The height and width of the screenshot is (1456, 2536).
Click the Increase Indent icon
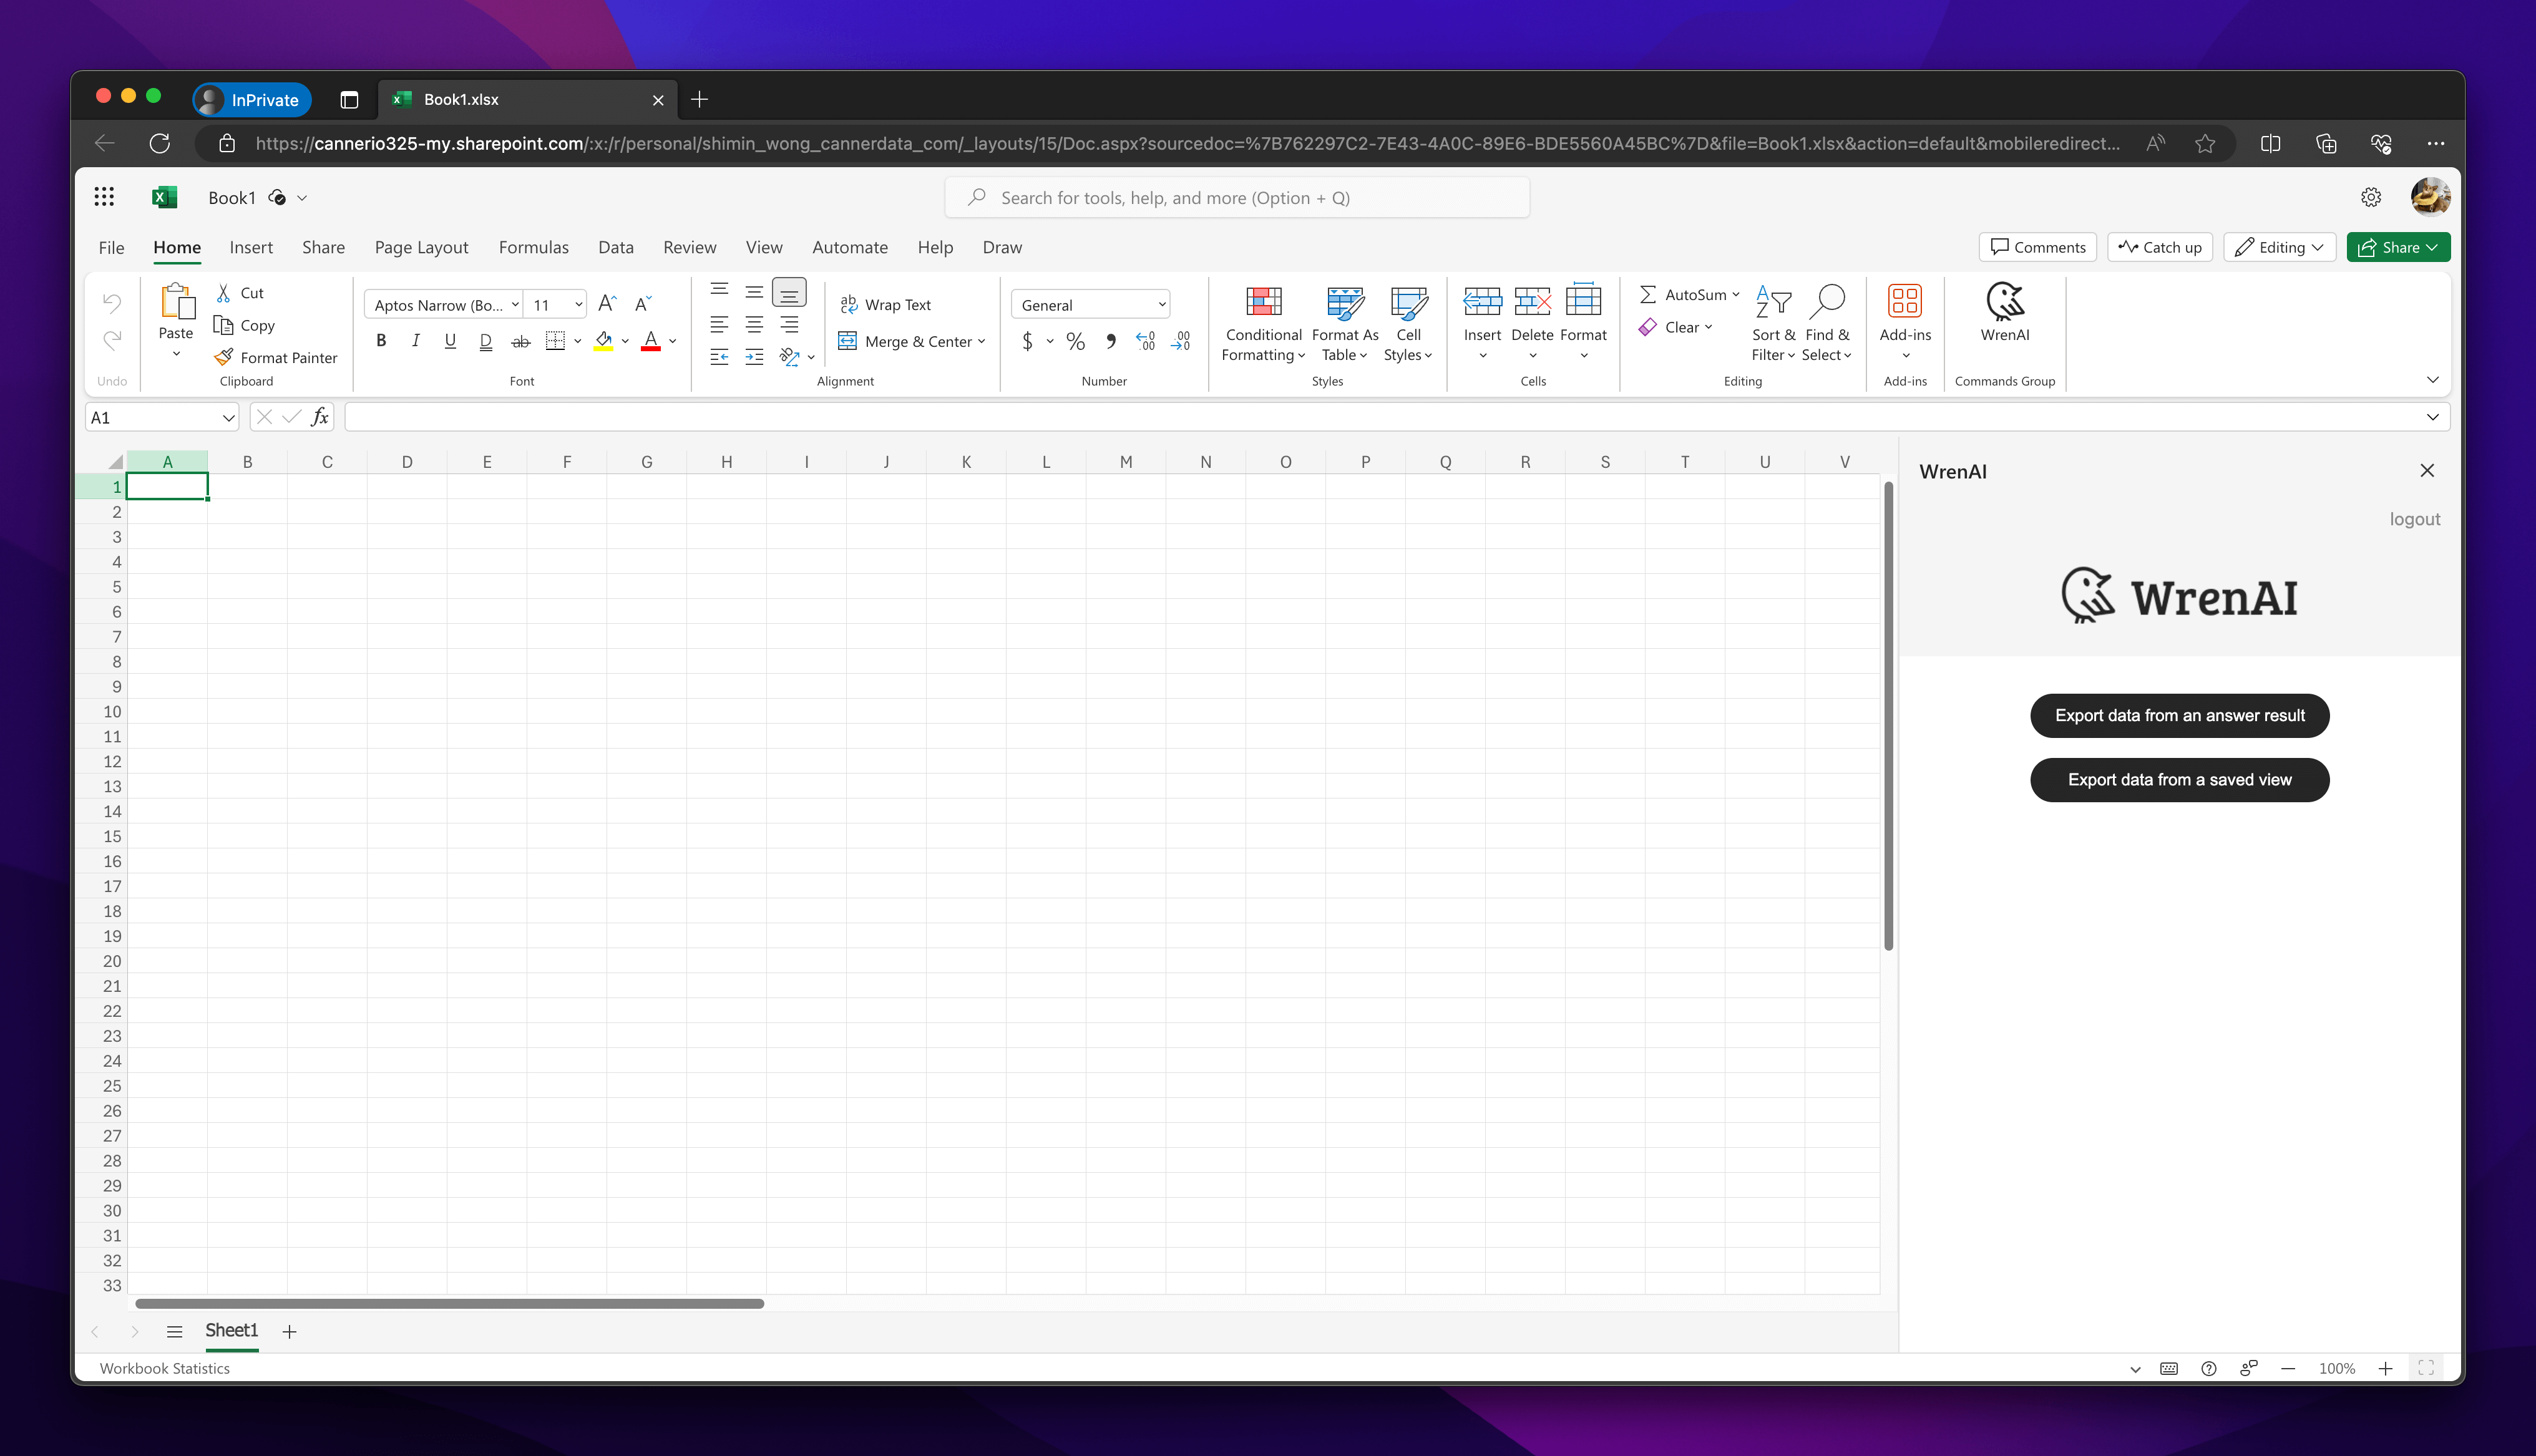754,356
